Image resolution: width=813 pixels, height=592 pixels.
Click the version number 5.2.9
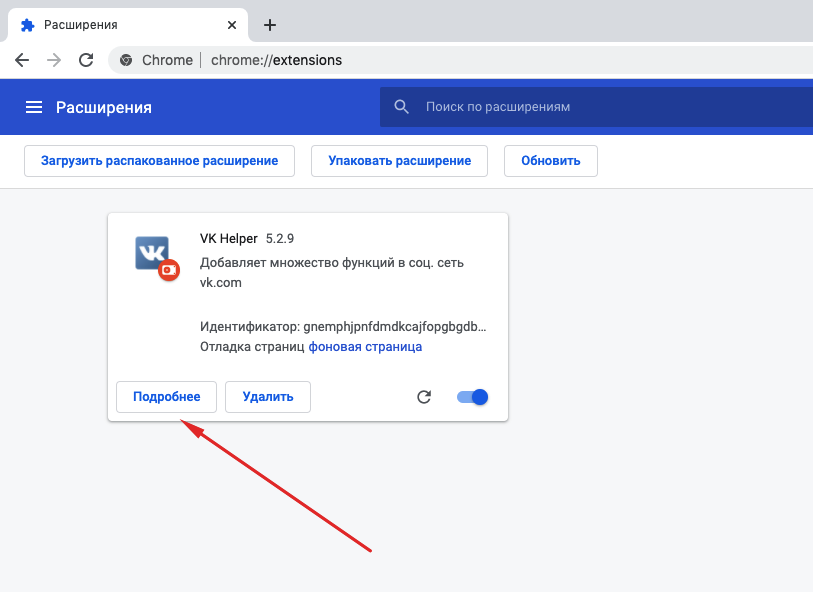click(x=280, y=238)
